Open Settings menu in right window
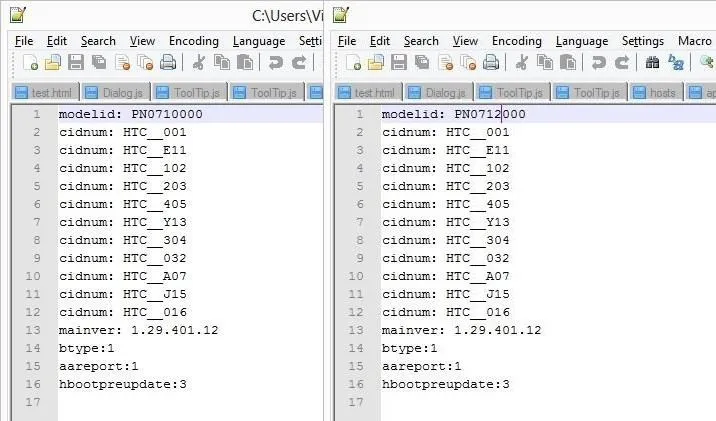This screenshot has height=421, width=716. 642,41
